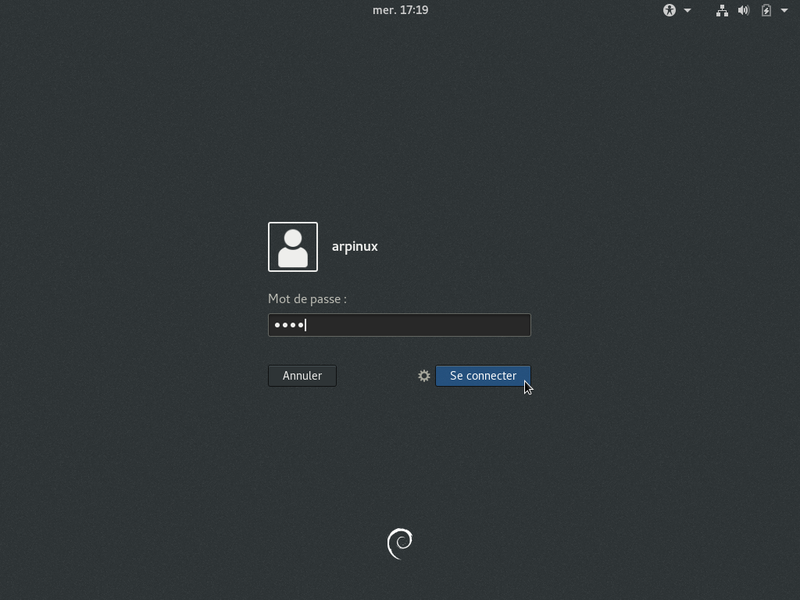This screenshot has height=600, width=800.
Task: Click the battery charging indicator icon
Action: [766, 10]
